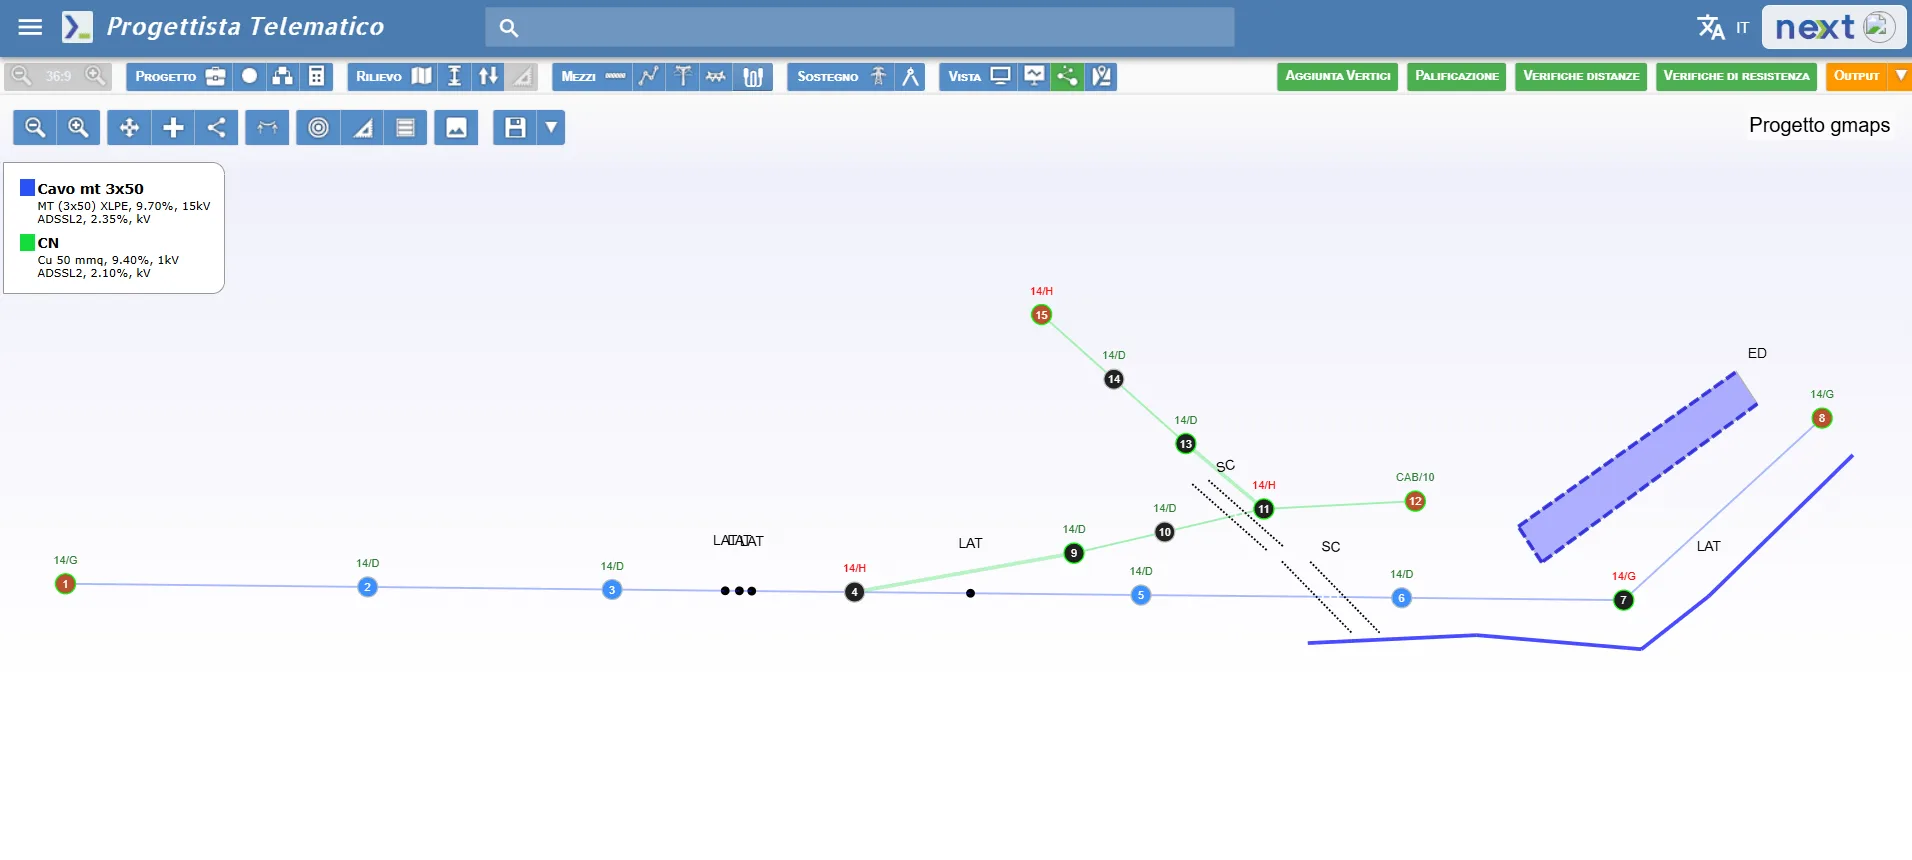Select the pole crossarm icon in Mezzi group
This screenshot has height=860, width=1912.
tap(683, 76)
